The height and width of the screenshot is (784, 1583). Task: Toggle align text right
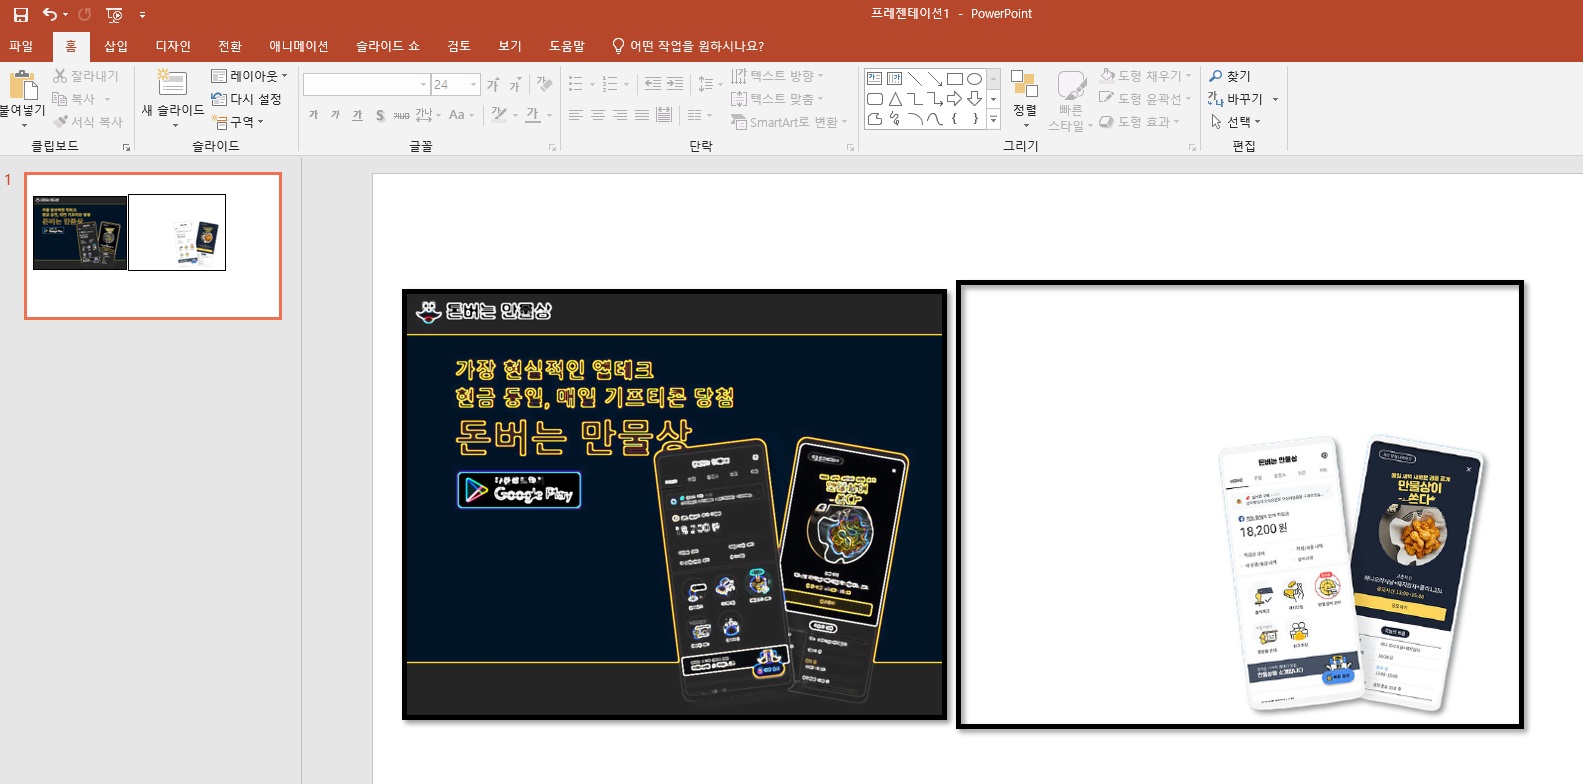619,115
